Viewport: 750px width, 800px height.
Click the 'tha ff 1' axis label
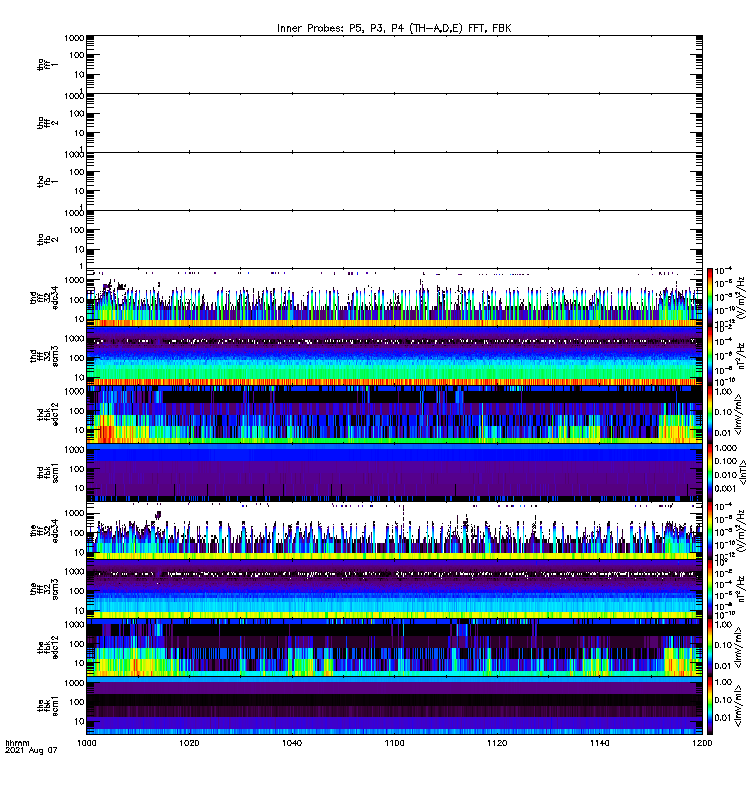[x=47, y=64]
